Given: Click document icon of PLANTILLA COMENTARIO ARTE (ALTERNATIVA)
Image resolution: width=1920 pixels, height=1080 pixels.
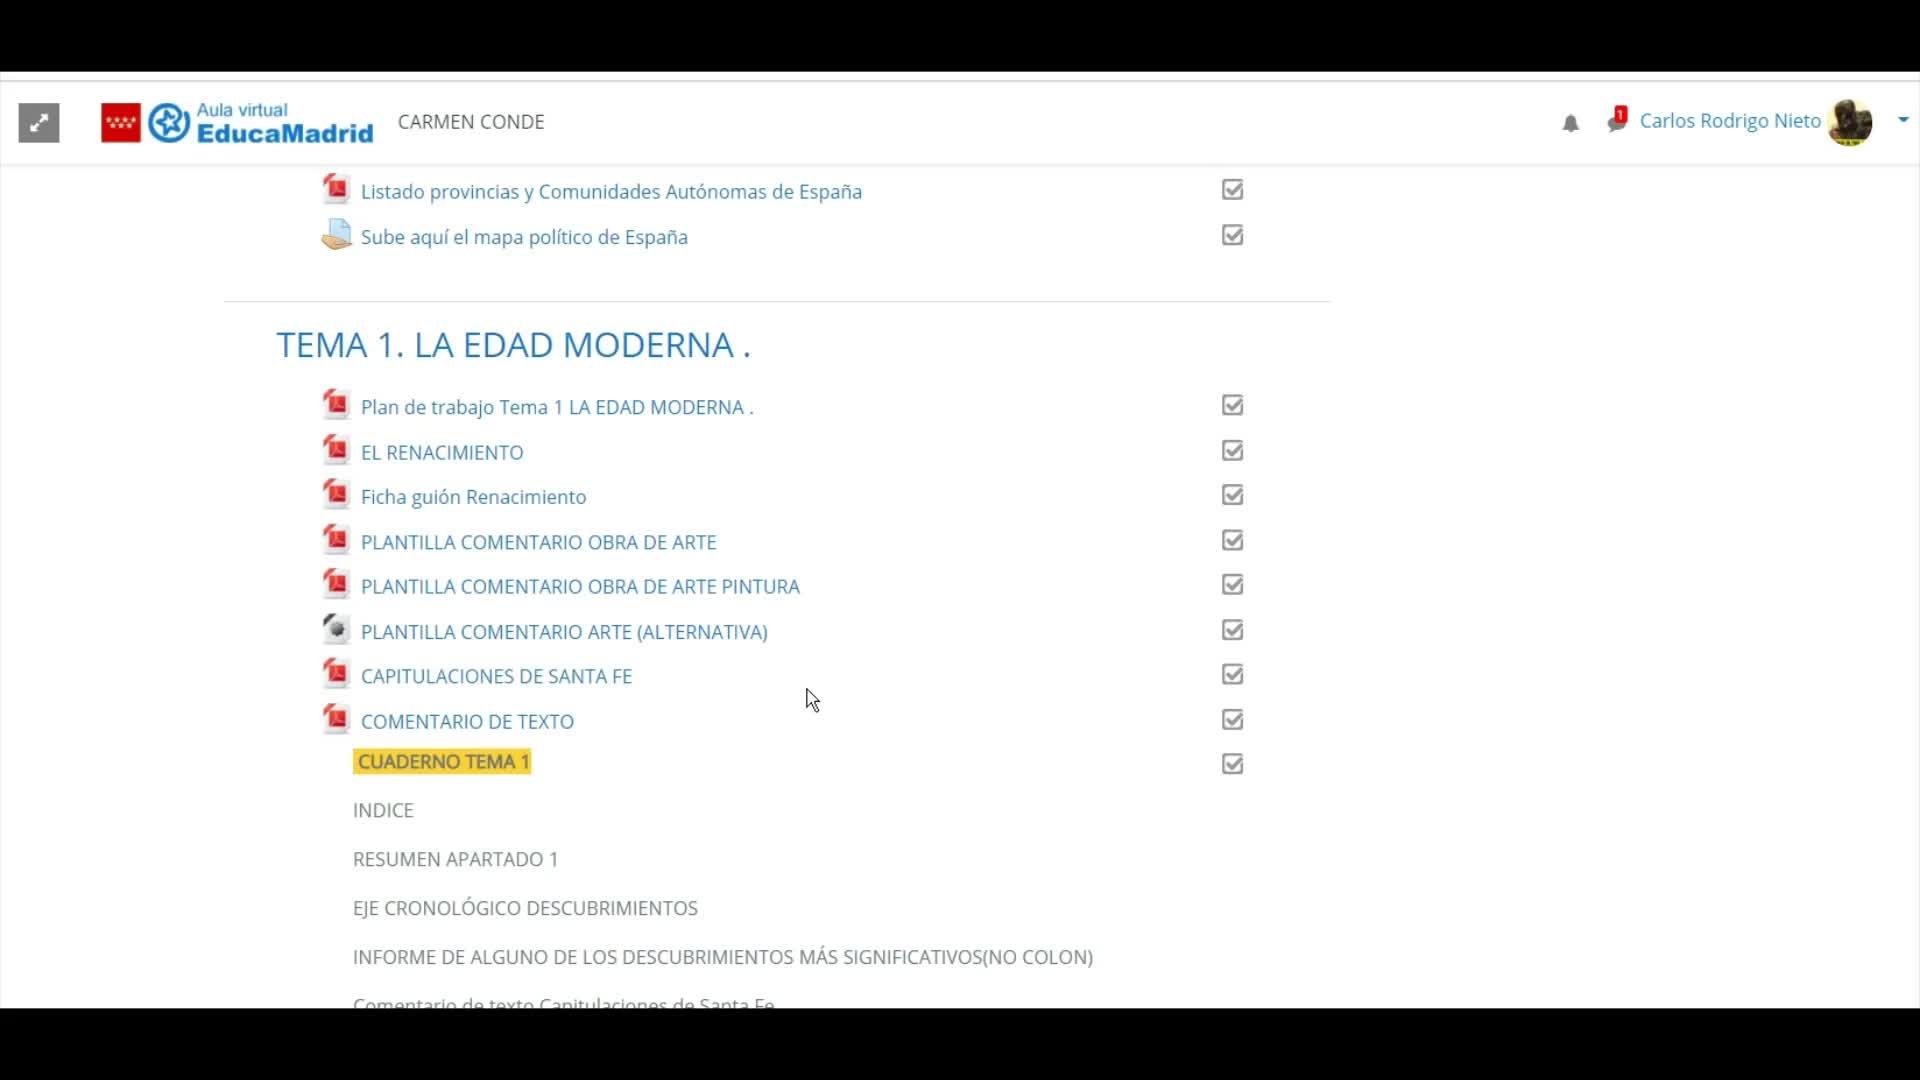Looking at the screenshot, I should tap(336, 630).
